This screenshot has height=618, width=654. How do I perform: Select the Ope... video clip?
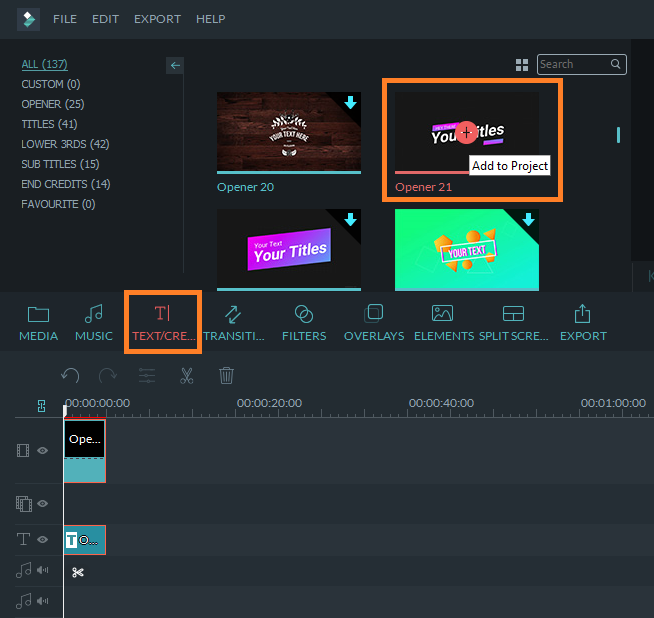(x=85, y=451)
